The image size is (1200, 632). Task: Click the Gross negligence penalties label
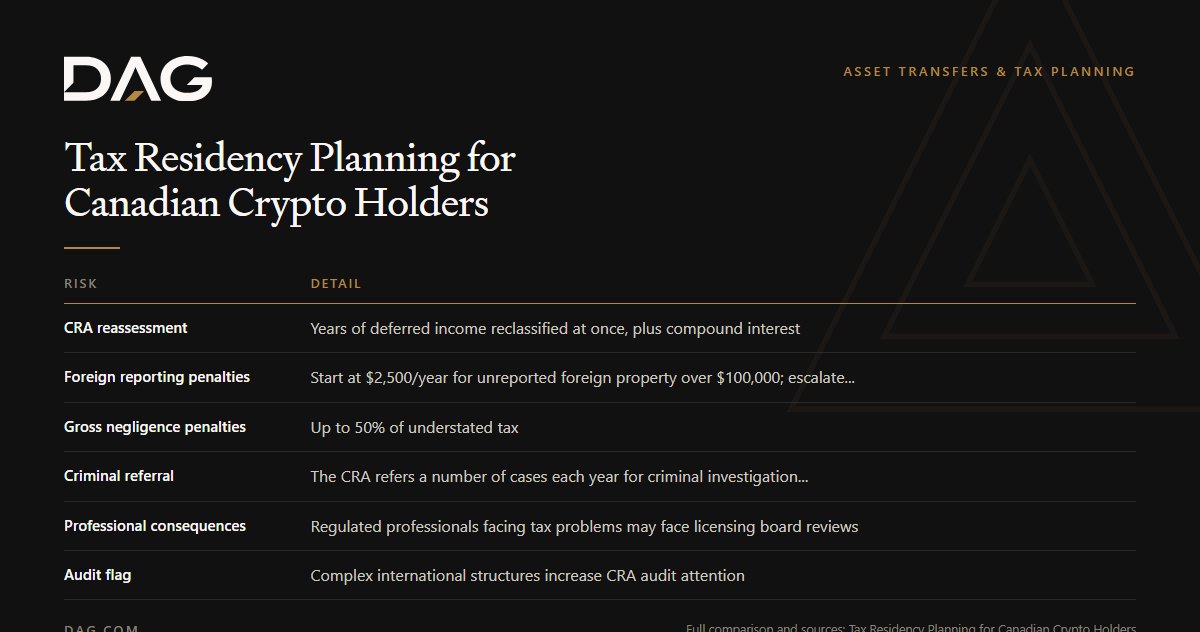[x=155, y=427]
